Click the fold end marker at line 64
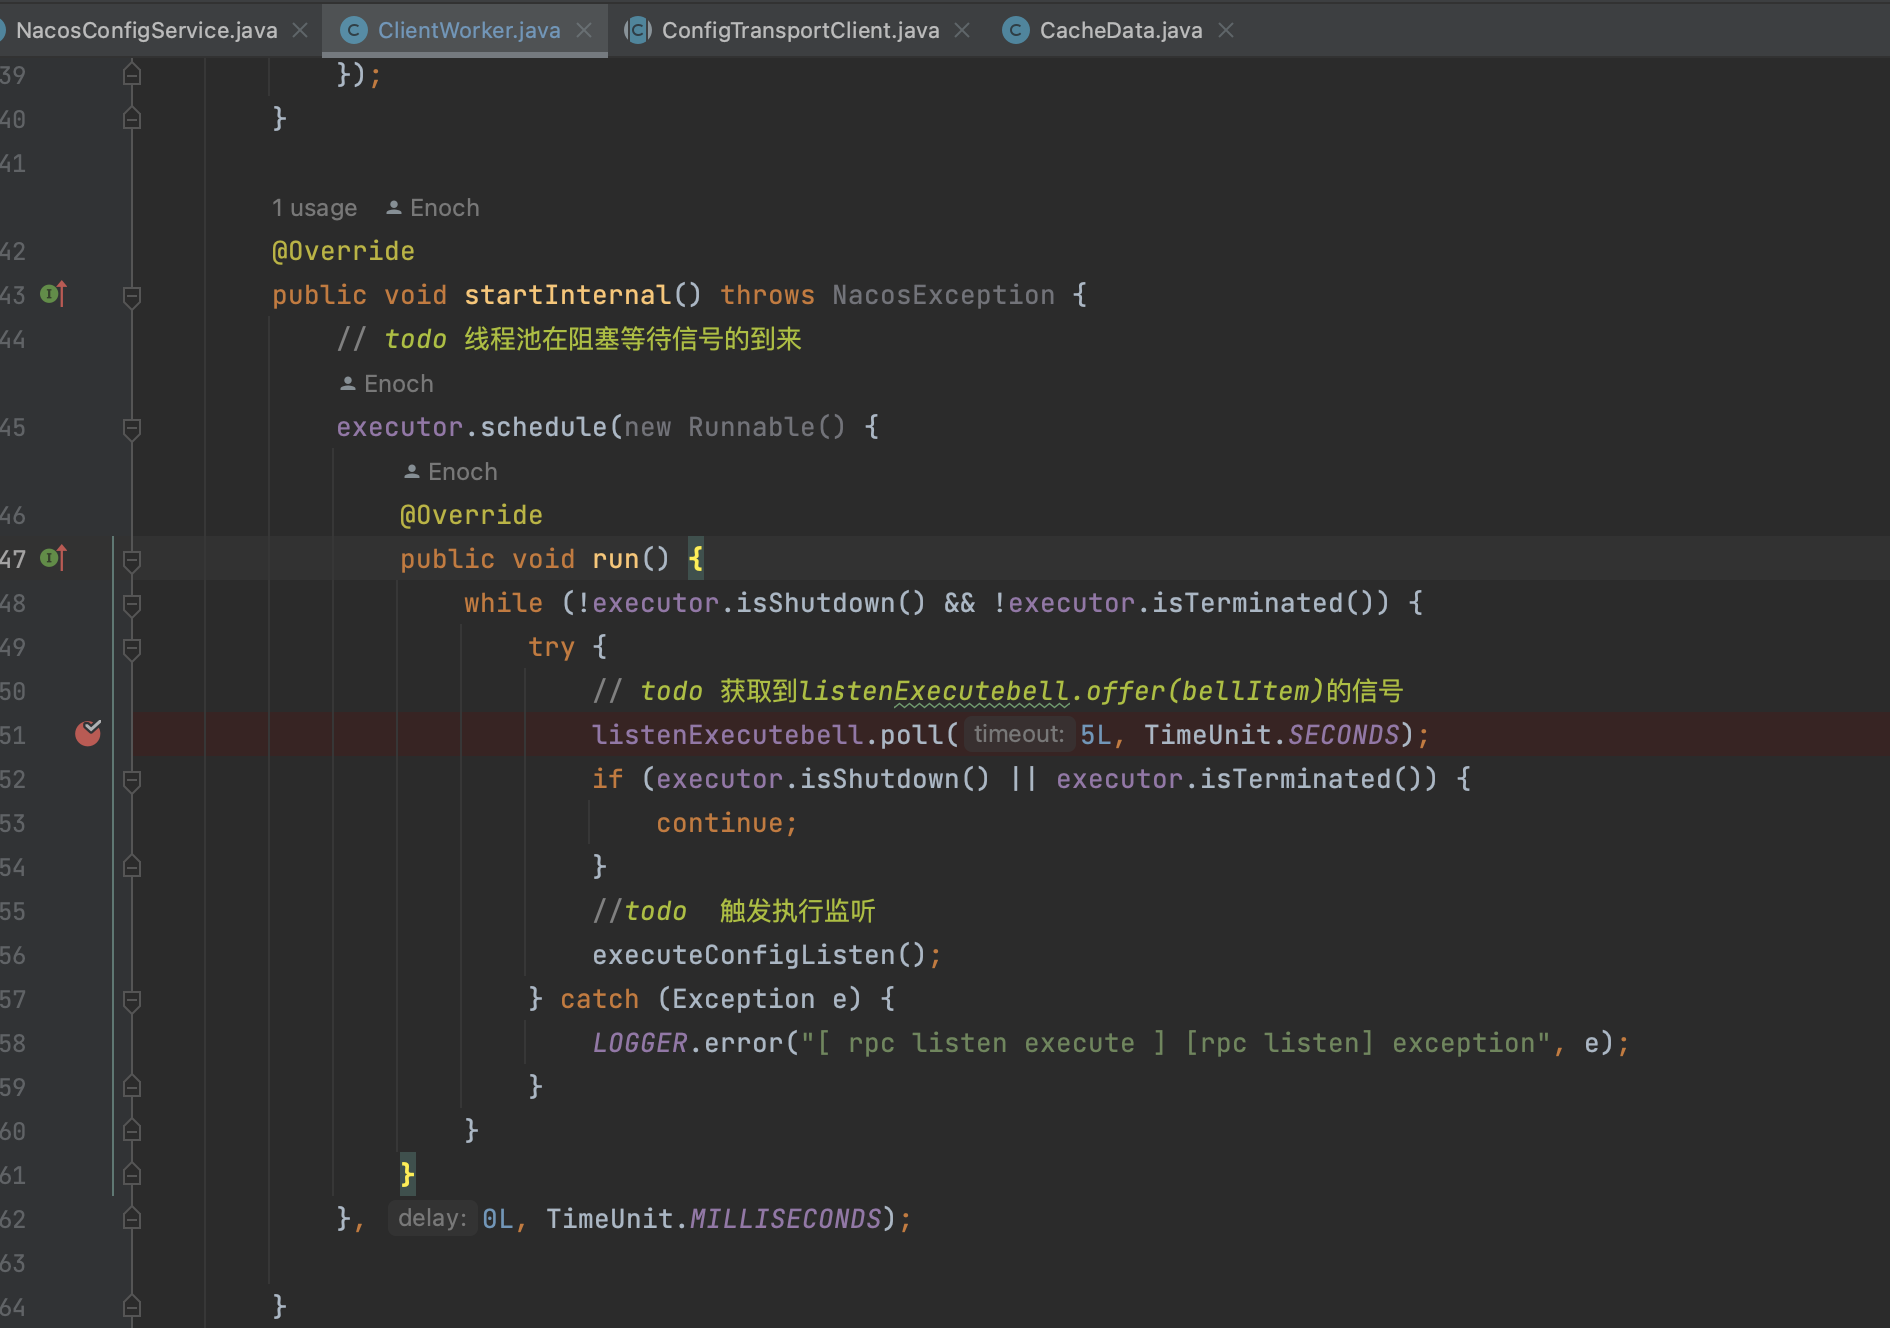Screen dimensions: 1890x1328 pyautogui.click(x=131, y=1306)
